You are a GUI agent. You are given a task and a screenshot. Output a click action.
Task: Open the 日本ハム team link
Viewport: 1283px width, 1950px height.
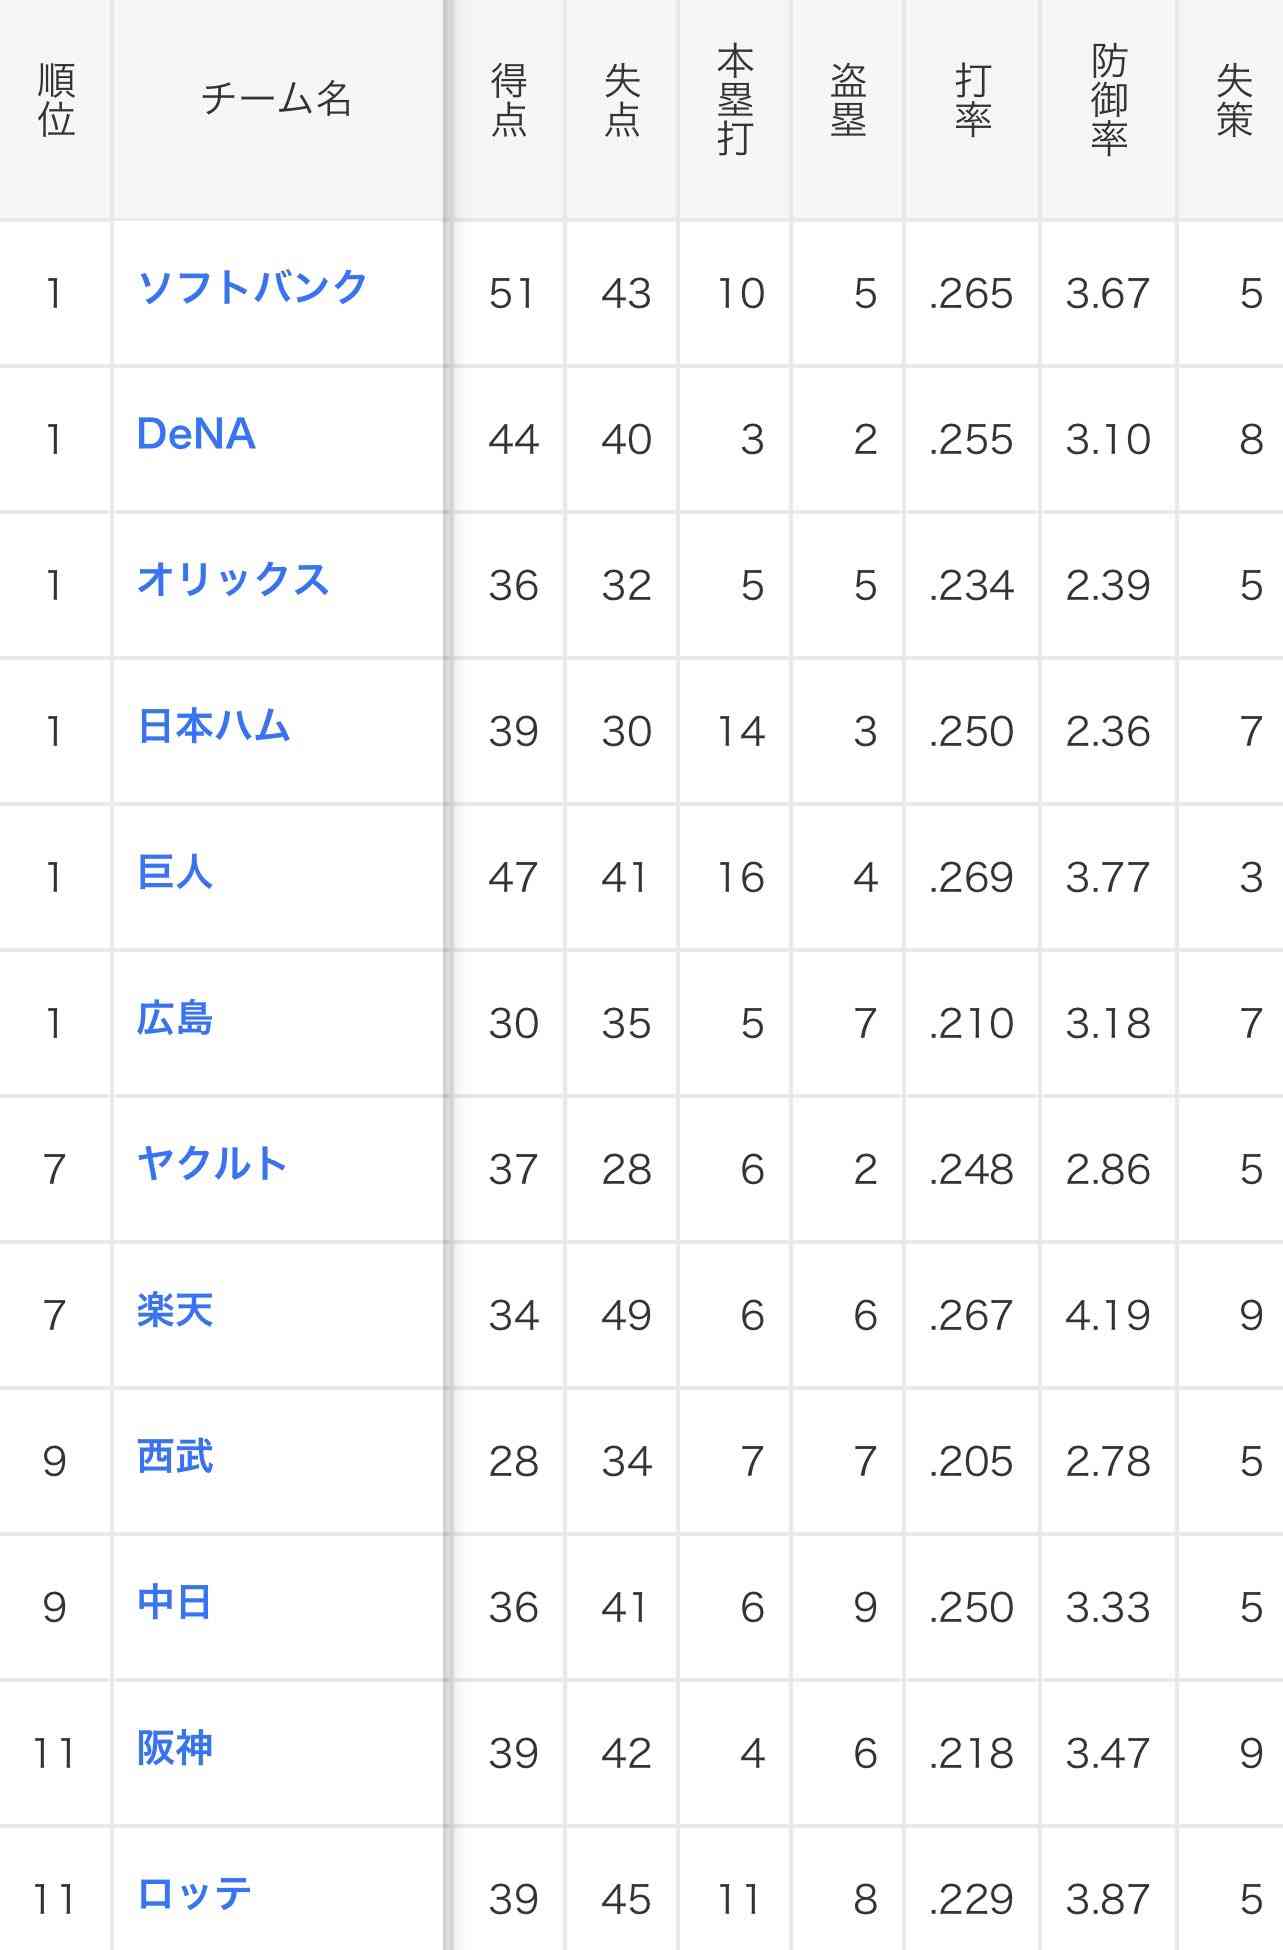click(x=214, y=726)
